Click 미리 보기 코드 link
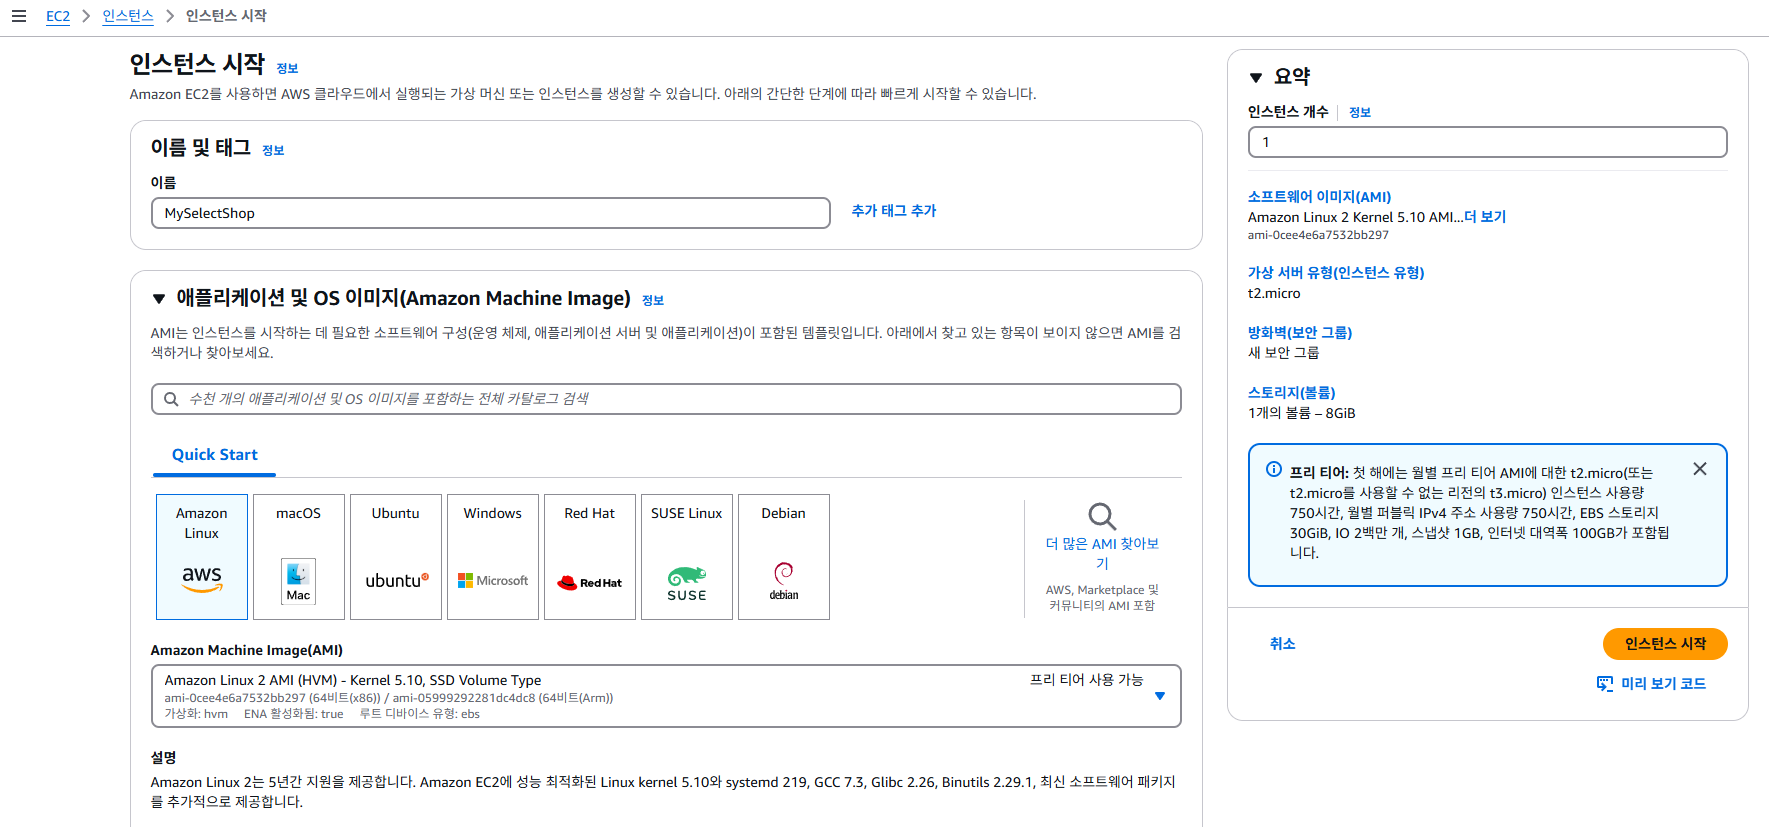The width and height of the screenshot is (1769, 827). point(1663,684)
